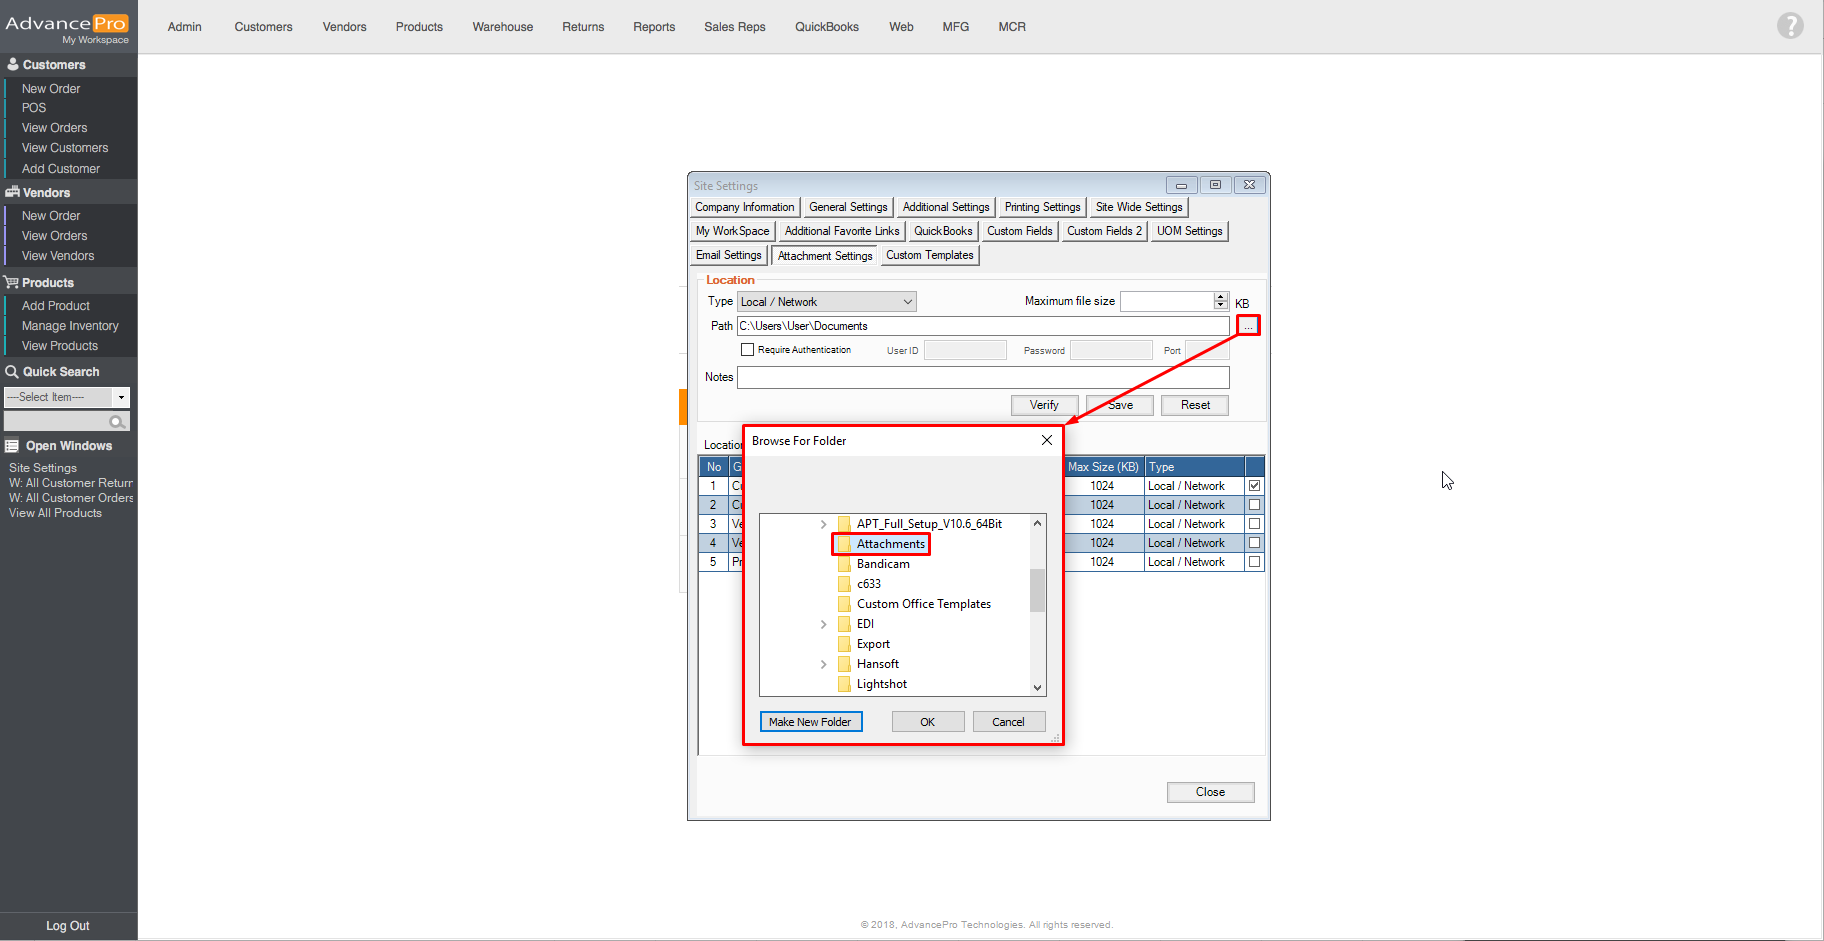Screen dimensions: 1824x941
Task: Click the Bandicam folder icon
Action: (844, 564)
